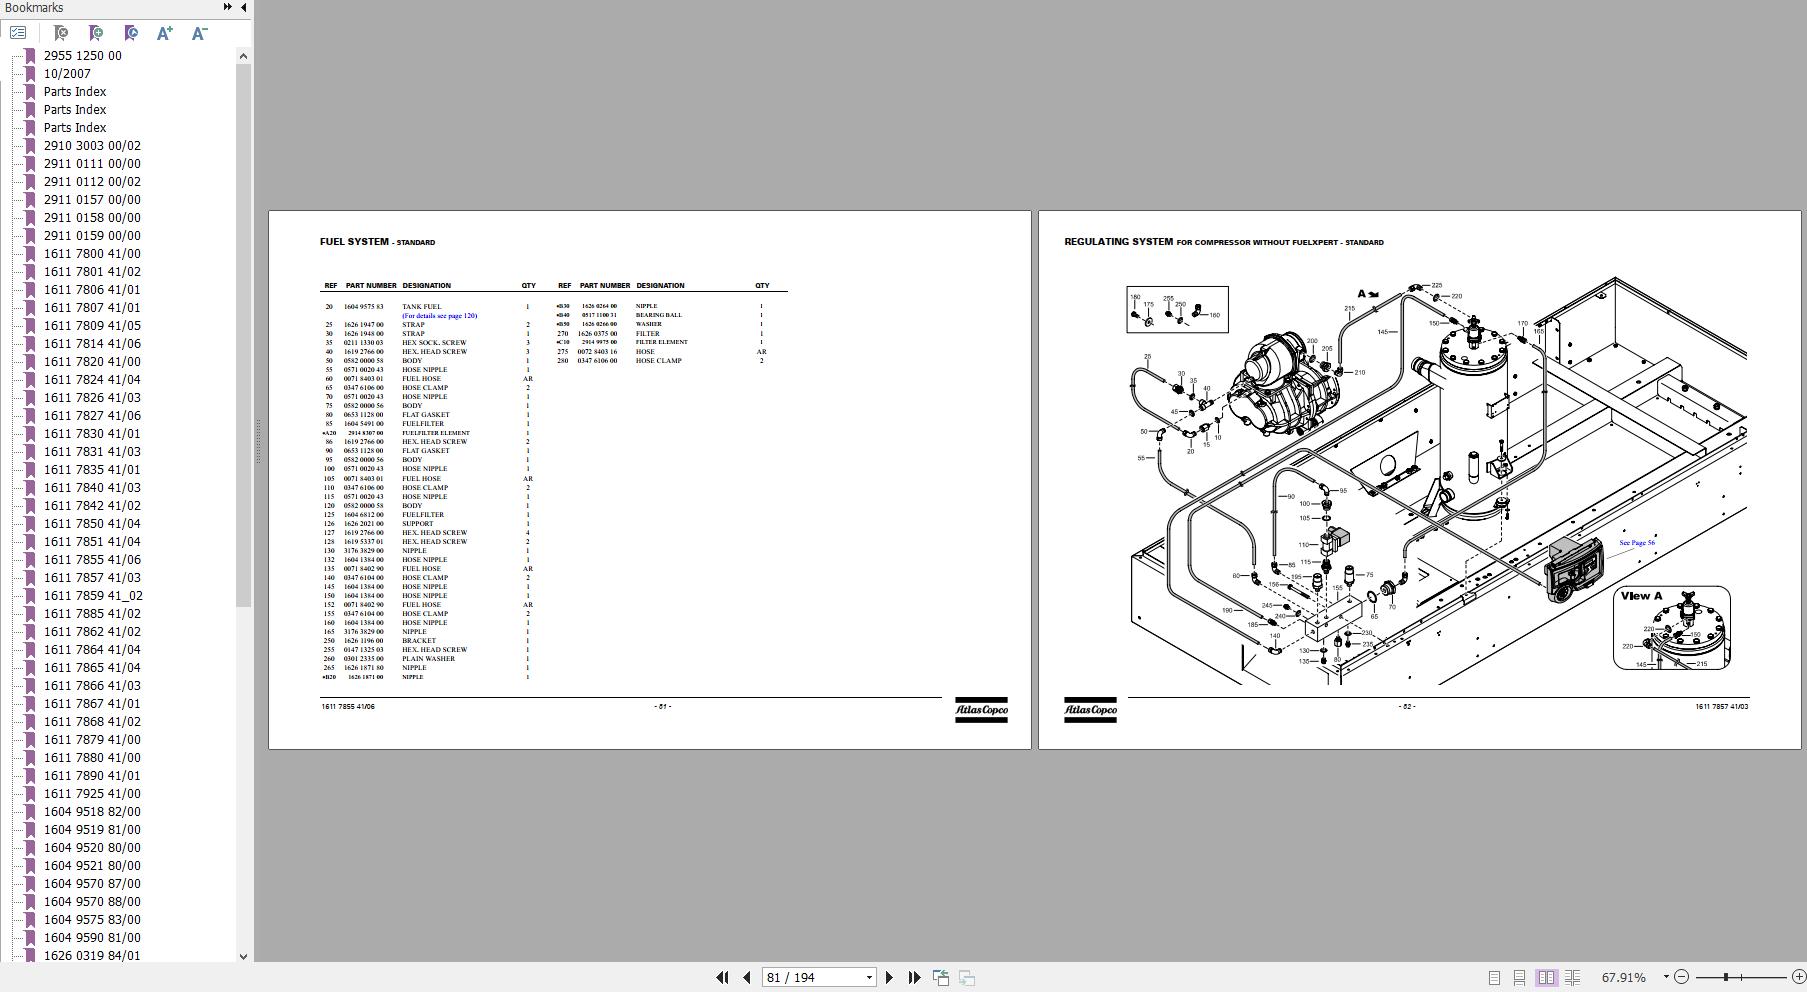Screen dimensions: 1807x992
Task: Open bookmark 1611 7925 41/00
Action: coord(92,794)
